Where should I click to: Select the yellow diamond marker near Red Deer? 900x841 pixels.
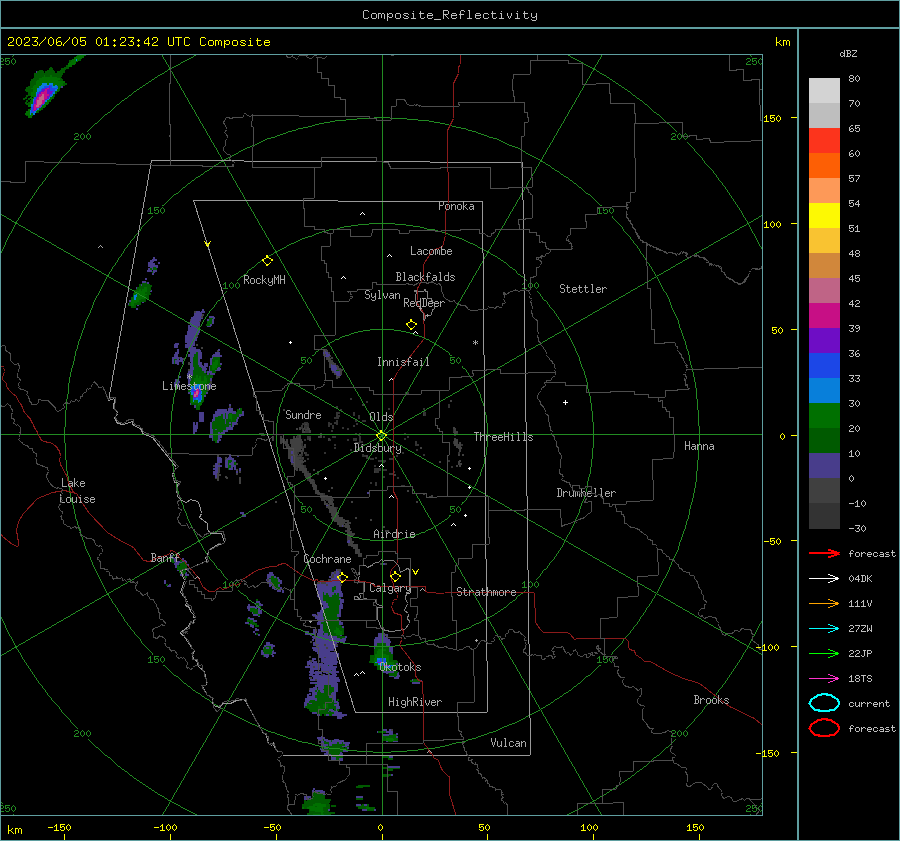pyautogui.click(x=412, y=325)
